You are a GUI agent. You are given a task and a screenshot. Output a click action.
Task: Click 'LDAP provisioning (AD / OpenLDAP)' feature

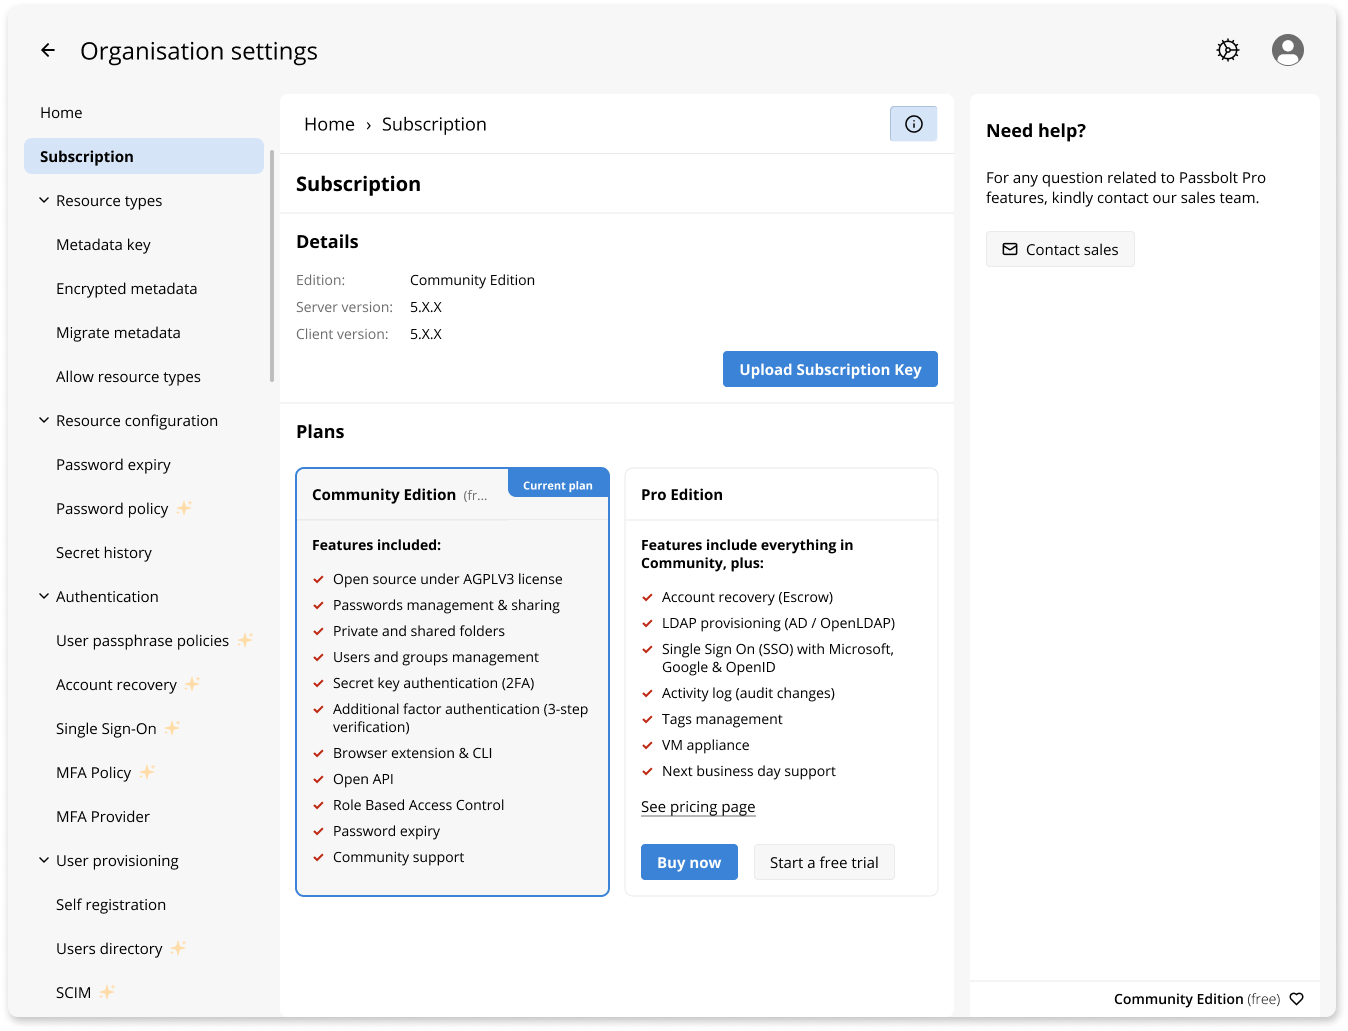pos(778,623)
